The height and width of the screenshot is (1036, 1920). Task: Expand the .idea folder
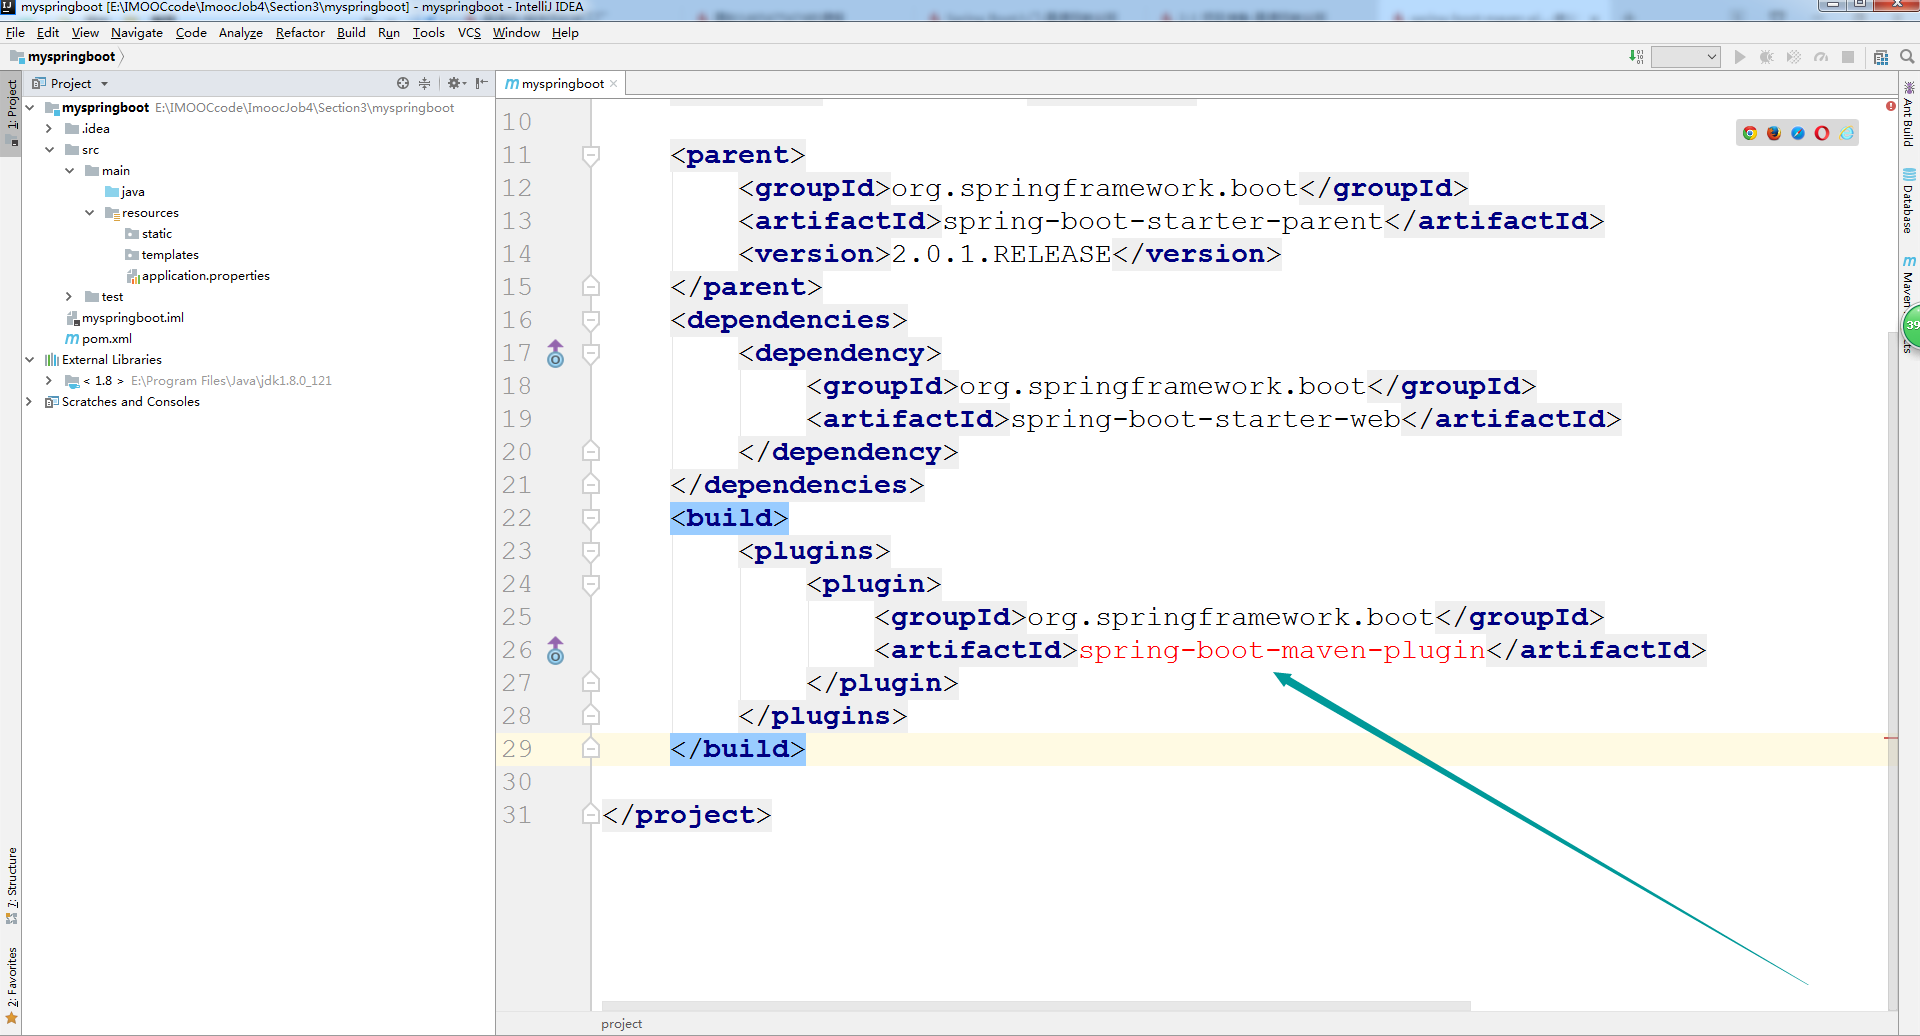49,128
